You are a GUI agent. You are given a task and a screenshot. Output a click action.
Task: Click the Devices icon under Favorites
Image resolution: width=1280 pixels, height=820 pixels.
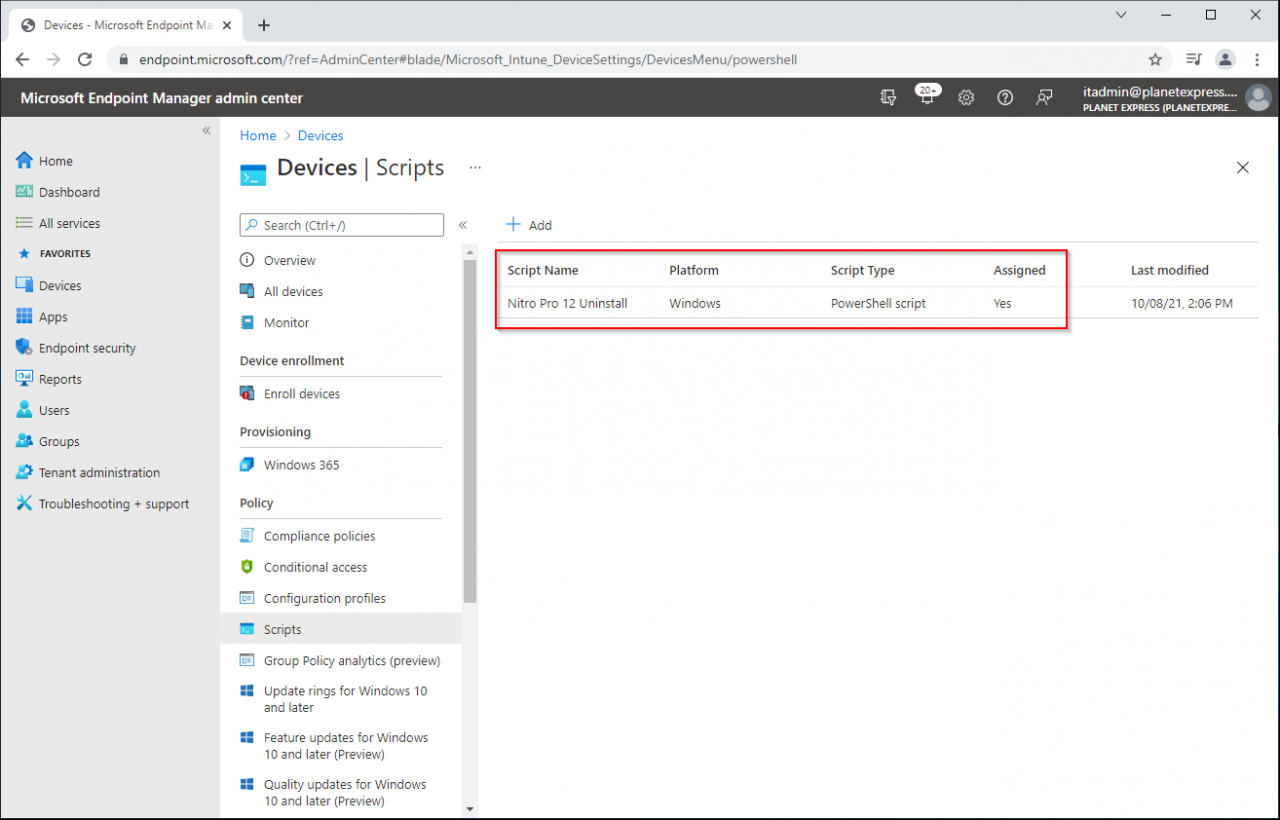pos(24,285)
